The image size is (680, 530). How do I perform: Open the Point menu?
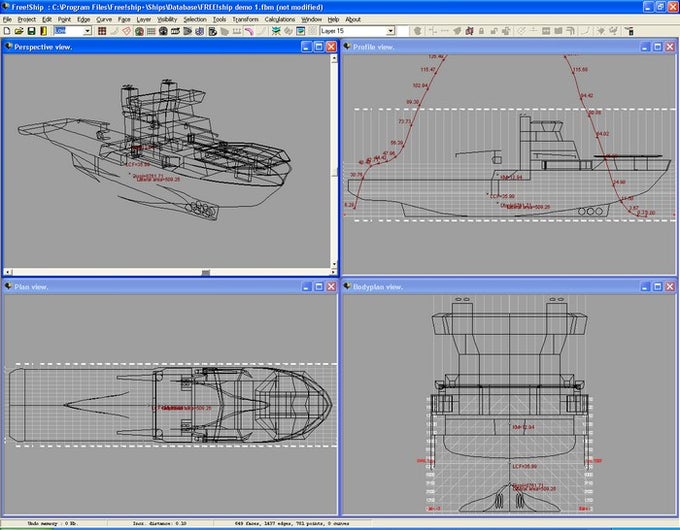click(64, 20)
